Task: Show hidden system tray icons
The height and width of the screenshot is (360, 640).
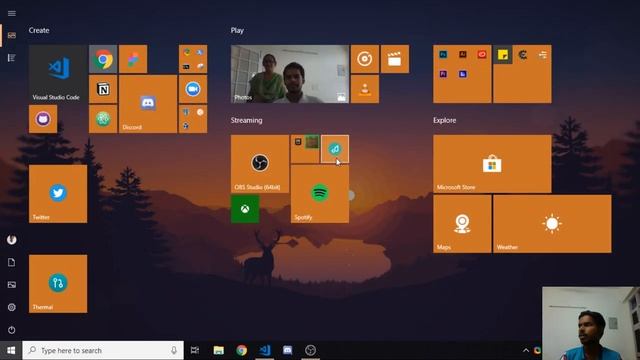Action: 526,350
